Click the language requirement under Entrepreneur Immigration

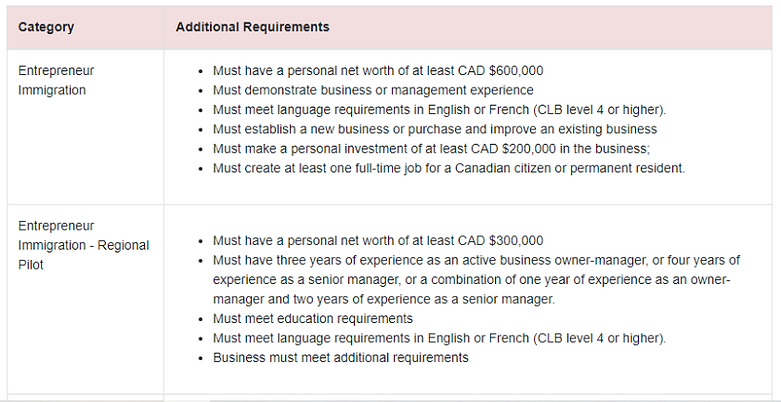[x=439, y=110]
